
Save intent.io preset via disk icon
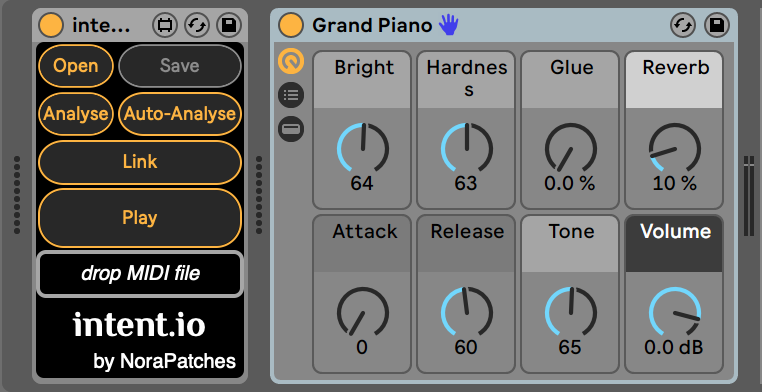[x=229, y=25]
